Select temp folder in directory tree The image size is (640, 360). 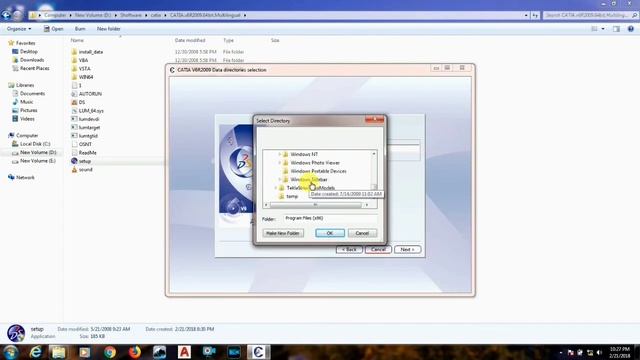point(292,196)
